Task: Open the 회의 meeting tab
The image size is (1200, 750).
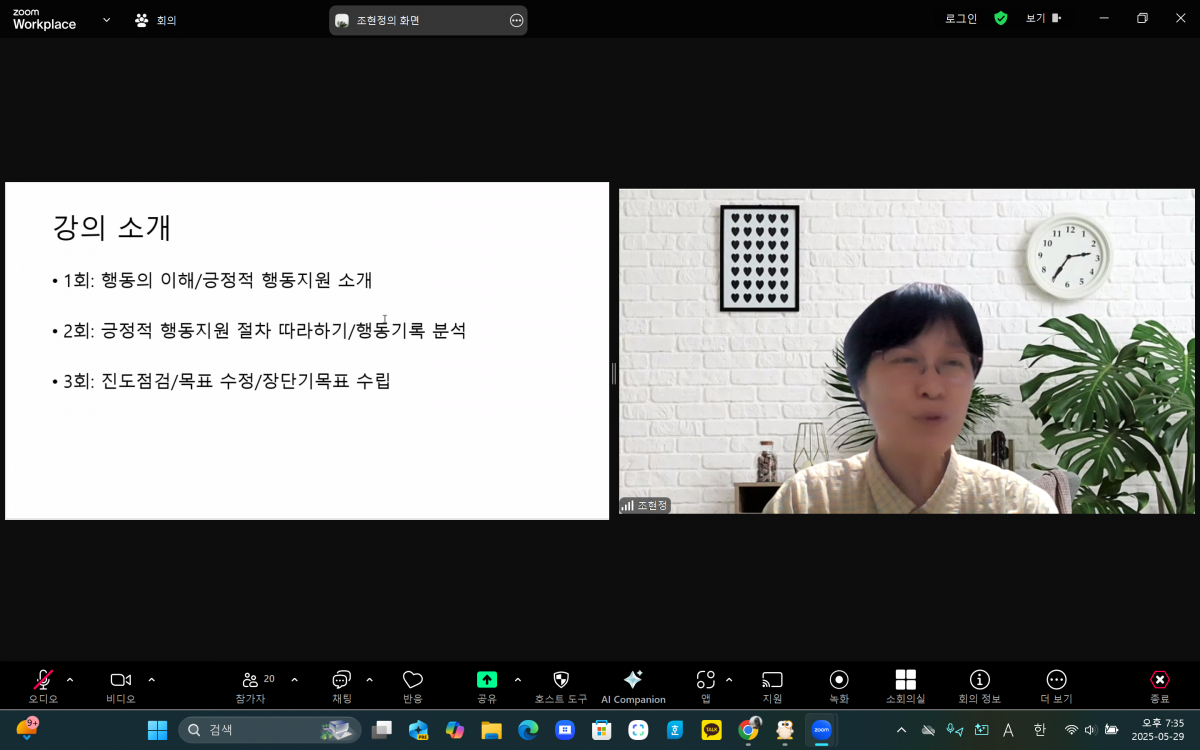Action: (x=156, y=19)
